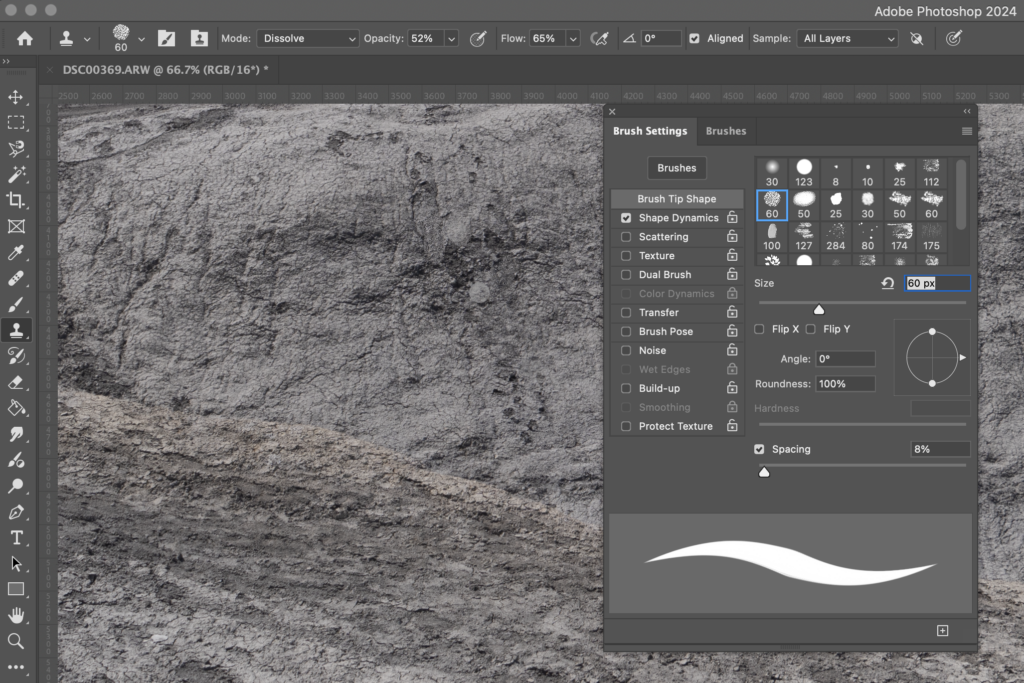
Task: Select the History Brush tool
Action: click(16, 357)
